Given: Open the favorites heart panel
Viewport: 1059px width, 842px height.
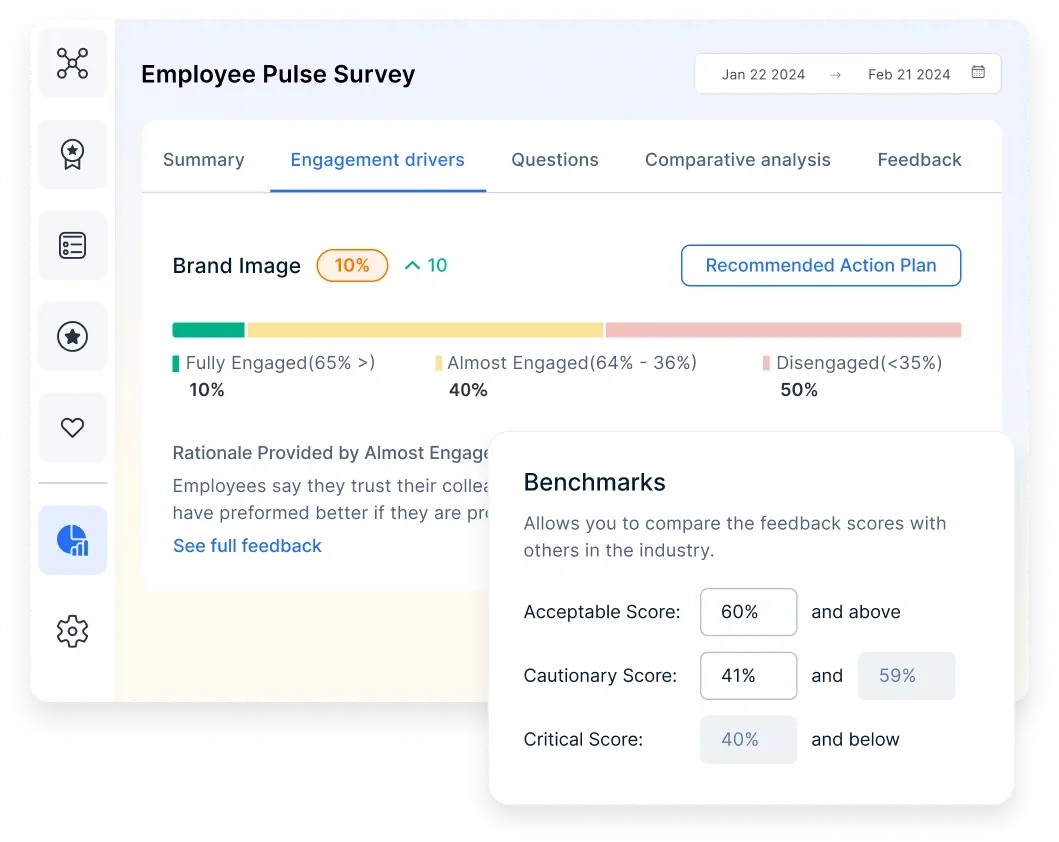Looking at the screenshot, I should click(72, 427).
